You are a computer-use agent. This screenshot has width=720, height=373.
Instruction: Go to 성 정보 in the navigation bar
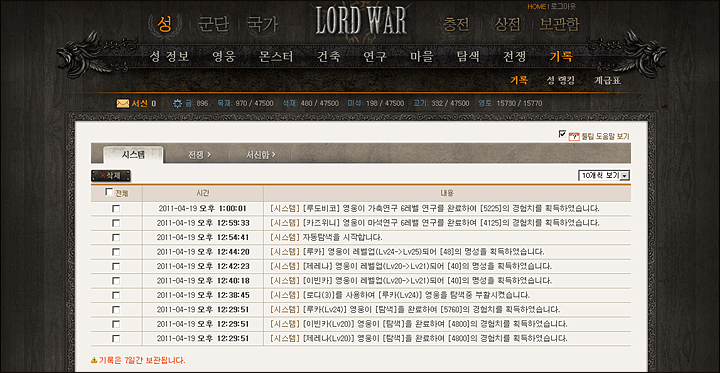pos(169,57)
